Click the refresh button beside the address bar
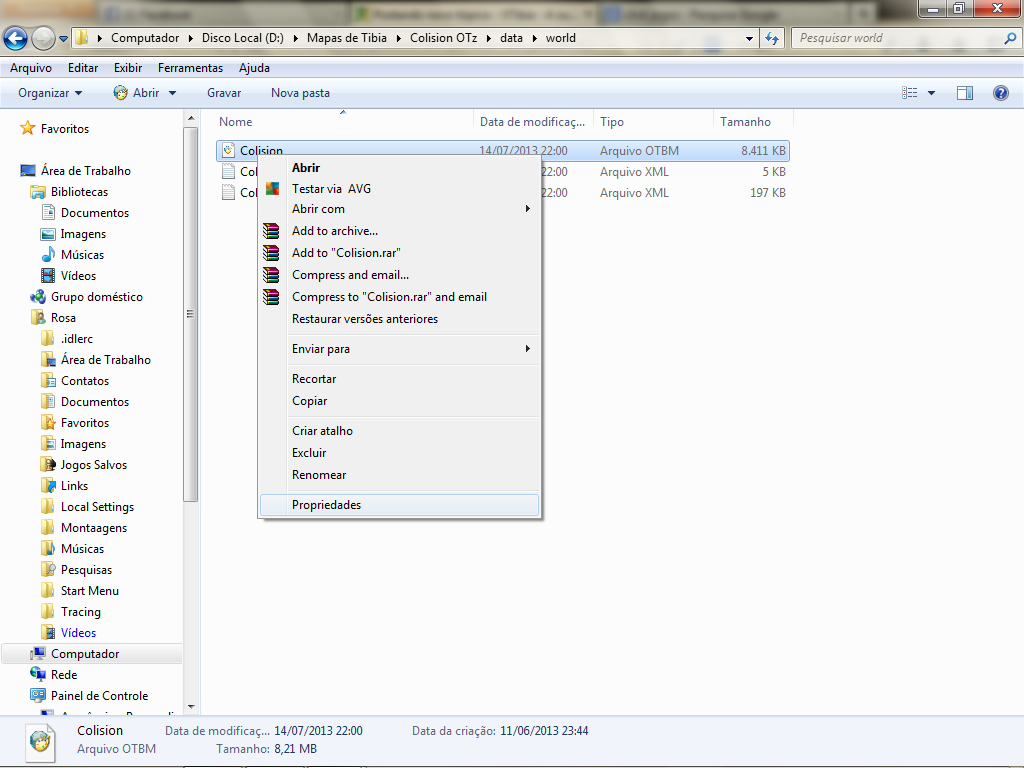Screen dimensions: 1024x768 (772, 39)
